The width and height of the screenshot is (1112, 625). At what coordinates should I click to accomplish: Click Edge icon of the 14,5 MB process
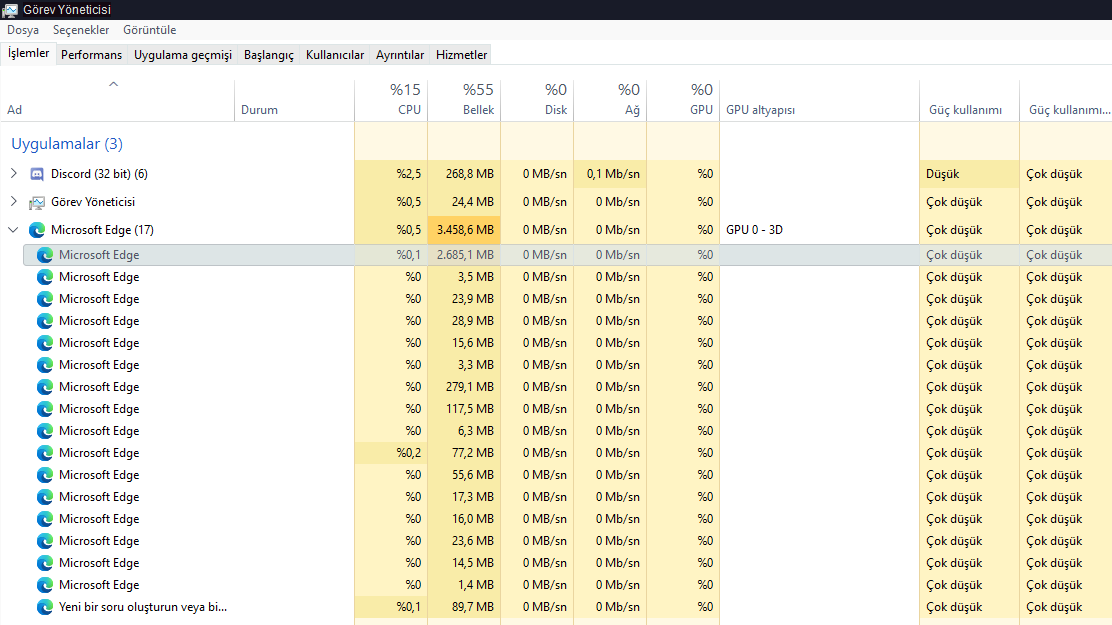point(45,563)
